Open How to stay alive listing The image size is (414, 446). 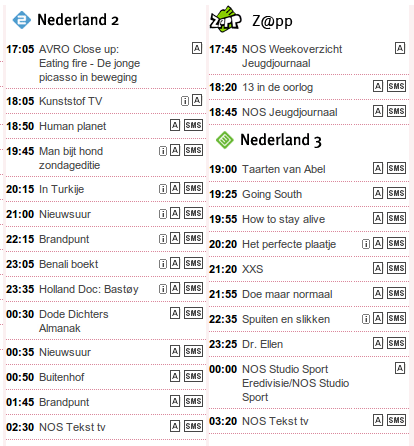tap(283, 219)
